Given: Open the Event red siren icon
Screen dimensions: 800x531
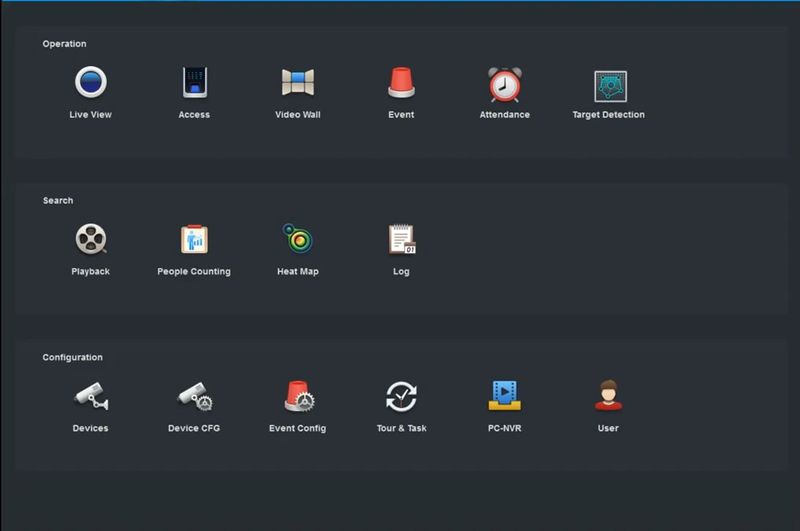Looking at the screenshot, I should [401, 82].
